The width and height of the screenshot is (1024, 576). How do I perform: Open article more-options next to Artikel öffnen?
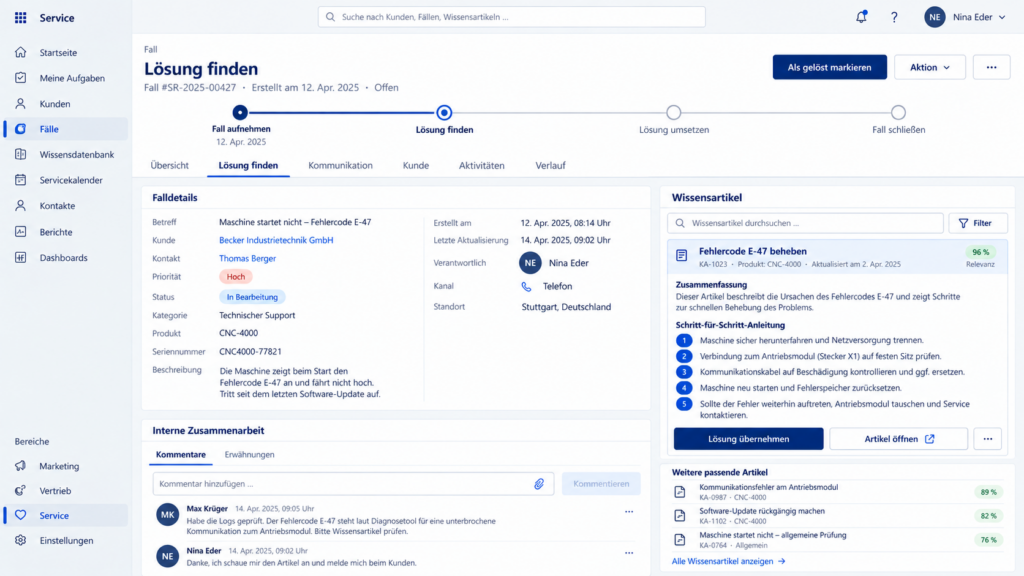click(987, 439)
